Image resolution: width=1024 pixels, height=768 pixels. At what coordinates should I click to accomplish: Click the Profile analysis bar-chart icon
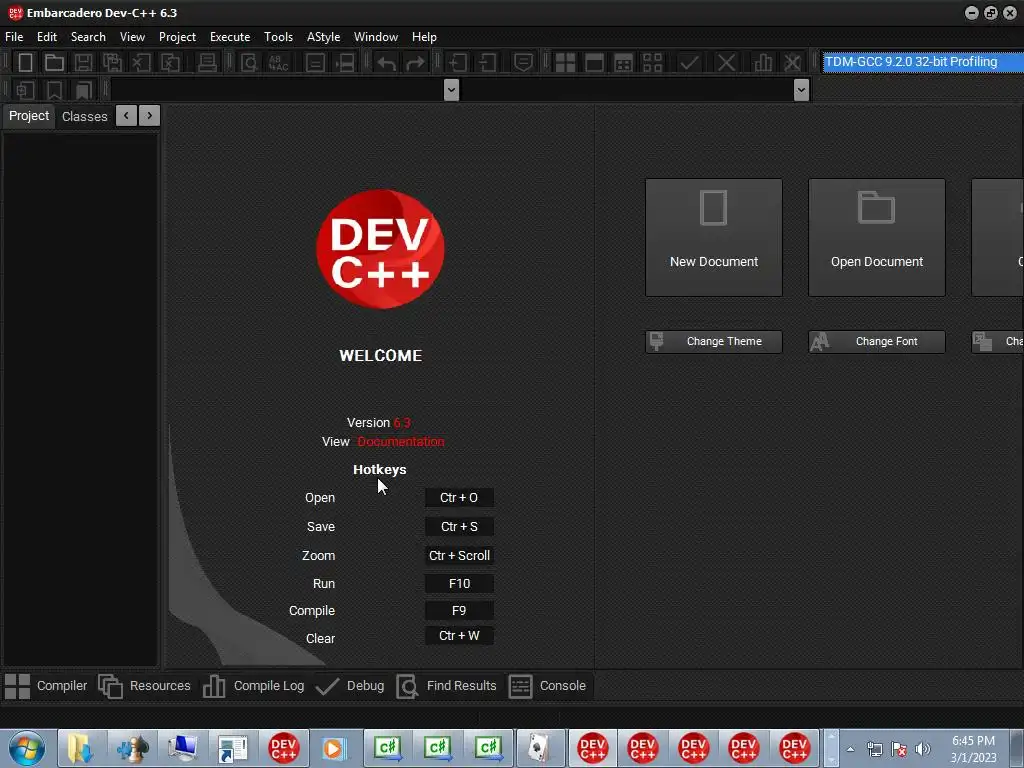[763, 63]
